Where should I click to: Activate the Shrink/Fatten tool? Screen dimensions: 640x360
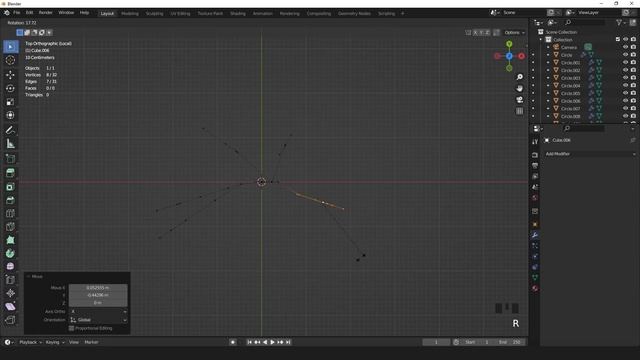(10, 293)
